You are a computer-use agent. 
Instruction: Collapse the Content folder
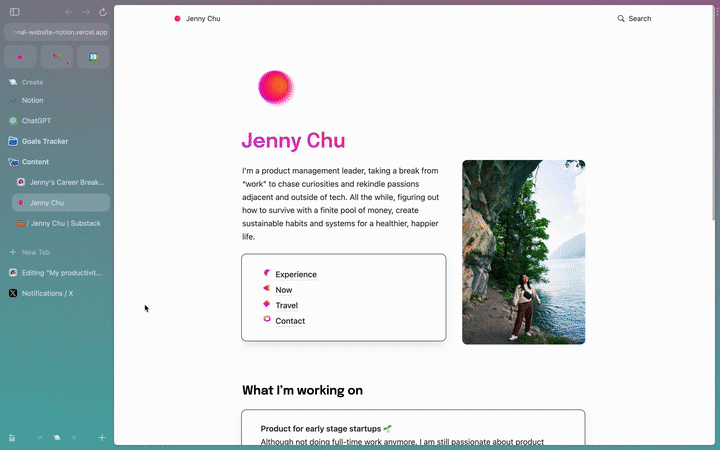57,162
